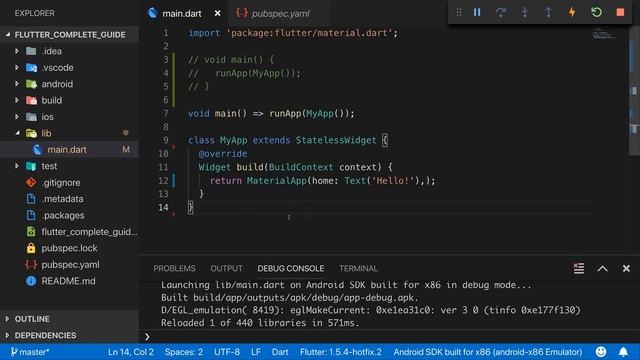Expand the test folder

click(17, 166)
